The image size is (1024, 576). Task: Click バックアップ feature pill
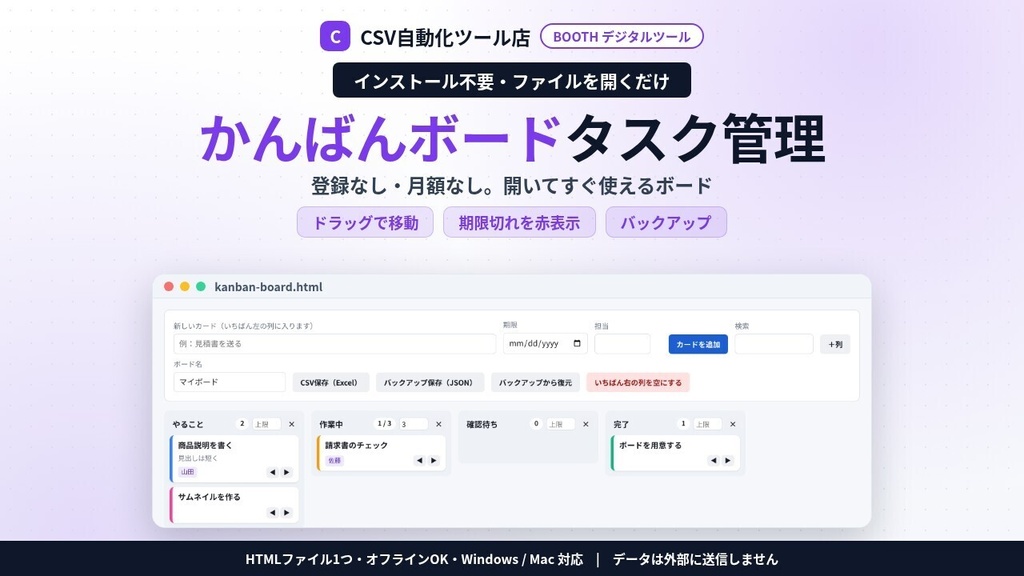click(666, 223)
